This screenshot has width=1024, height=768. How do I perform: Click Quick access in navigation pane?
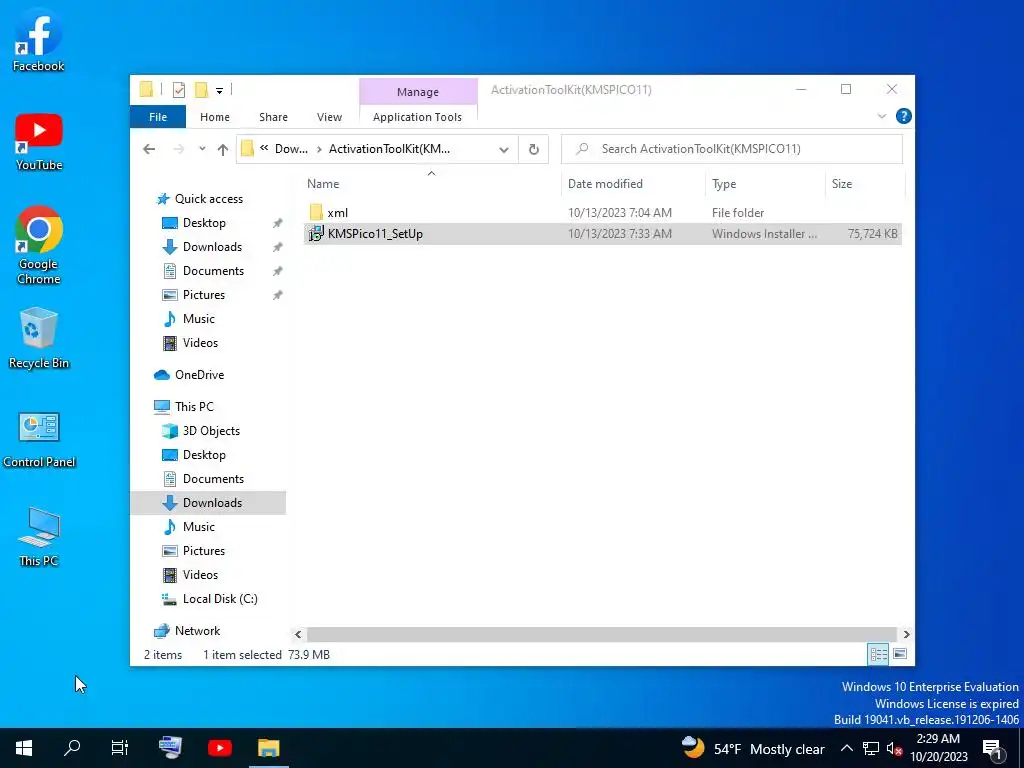point(209,199)
